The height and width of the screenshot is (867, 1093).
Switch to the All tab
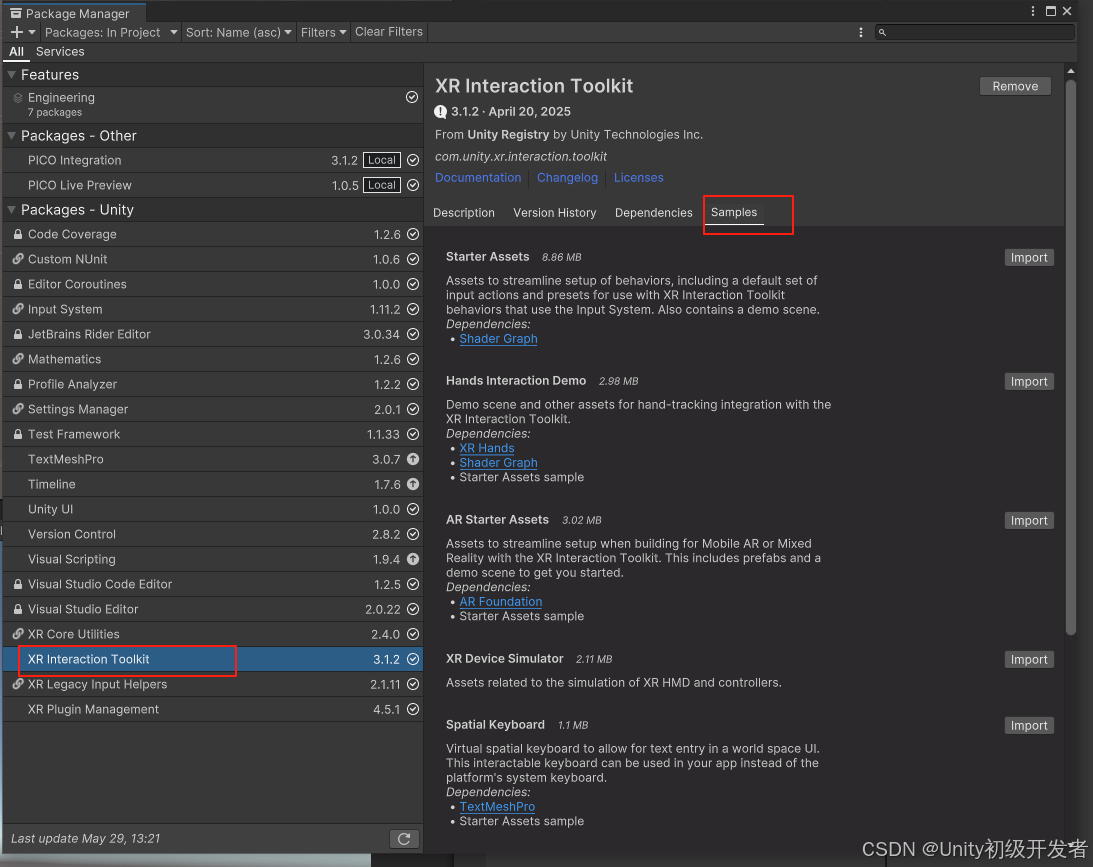[x=16, y=52]
